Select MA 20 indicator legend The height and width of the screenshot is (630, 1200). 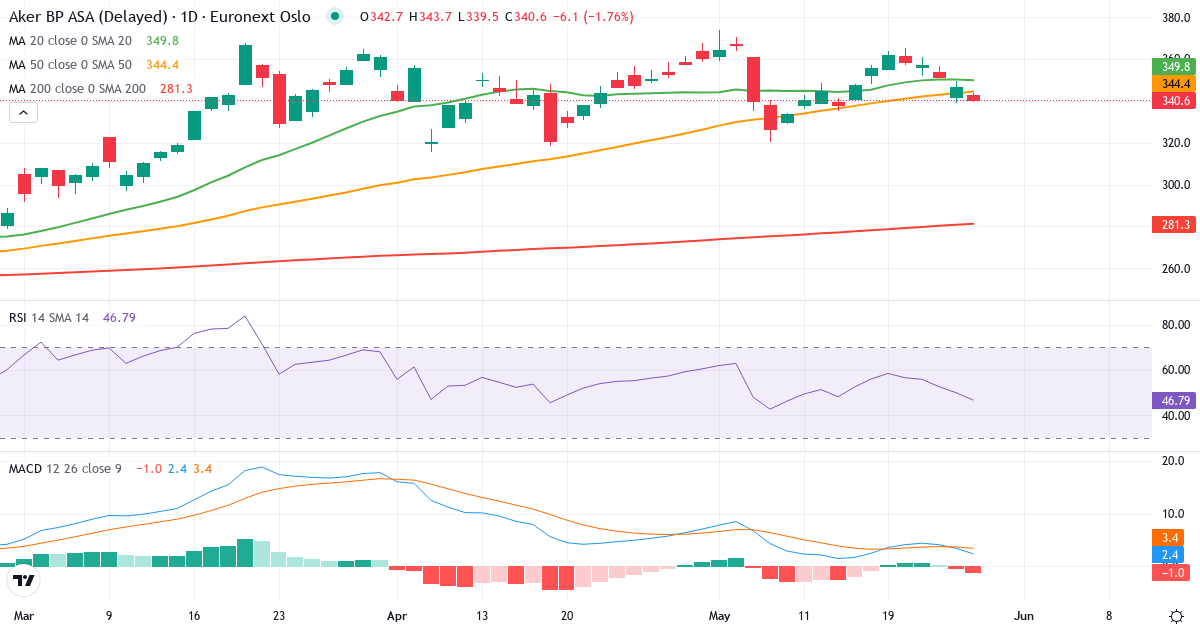[x=94, y=41]
